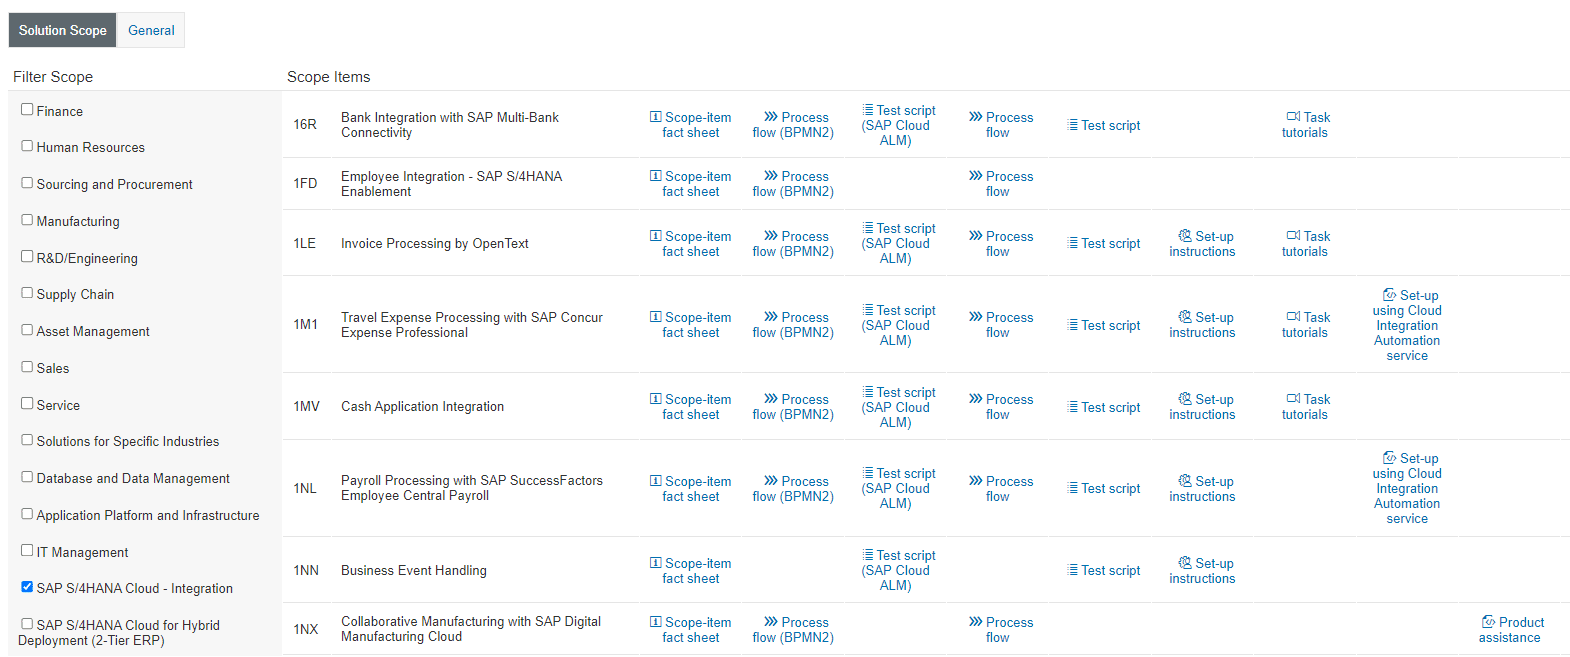Click Test script (SAP Cloud ALM) icon for 1M1
The height and width of the screenshot is (657, 1570).
pos(868,310)
